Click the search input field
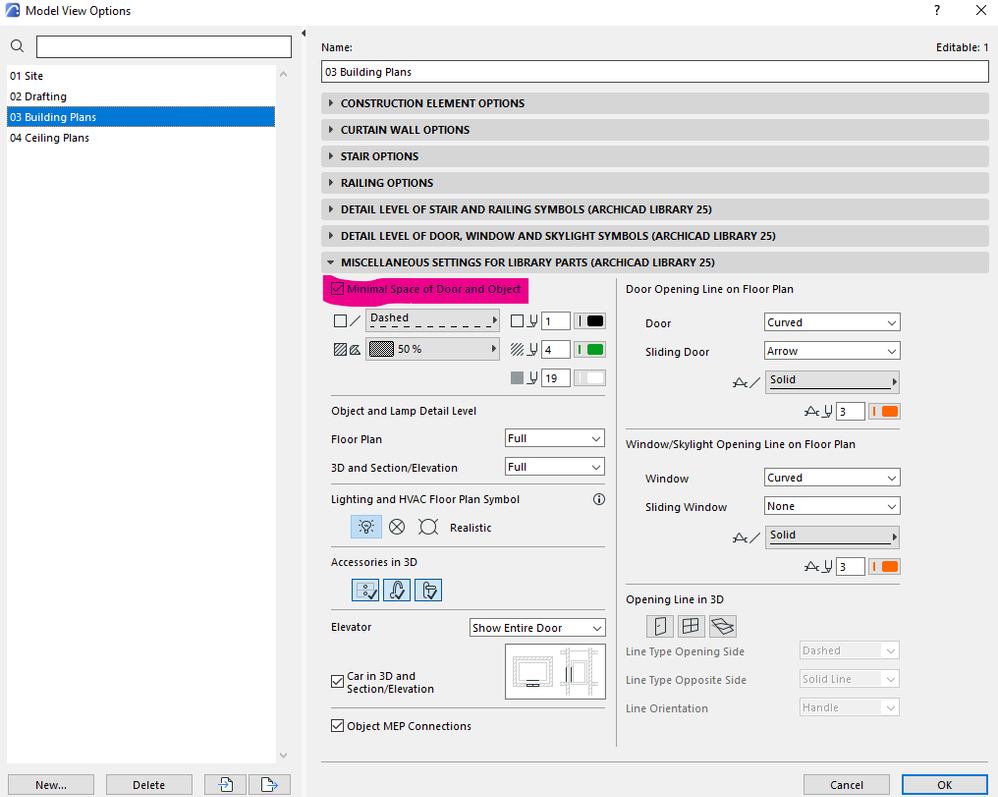 tap(164, 46)
